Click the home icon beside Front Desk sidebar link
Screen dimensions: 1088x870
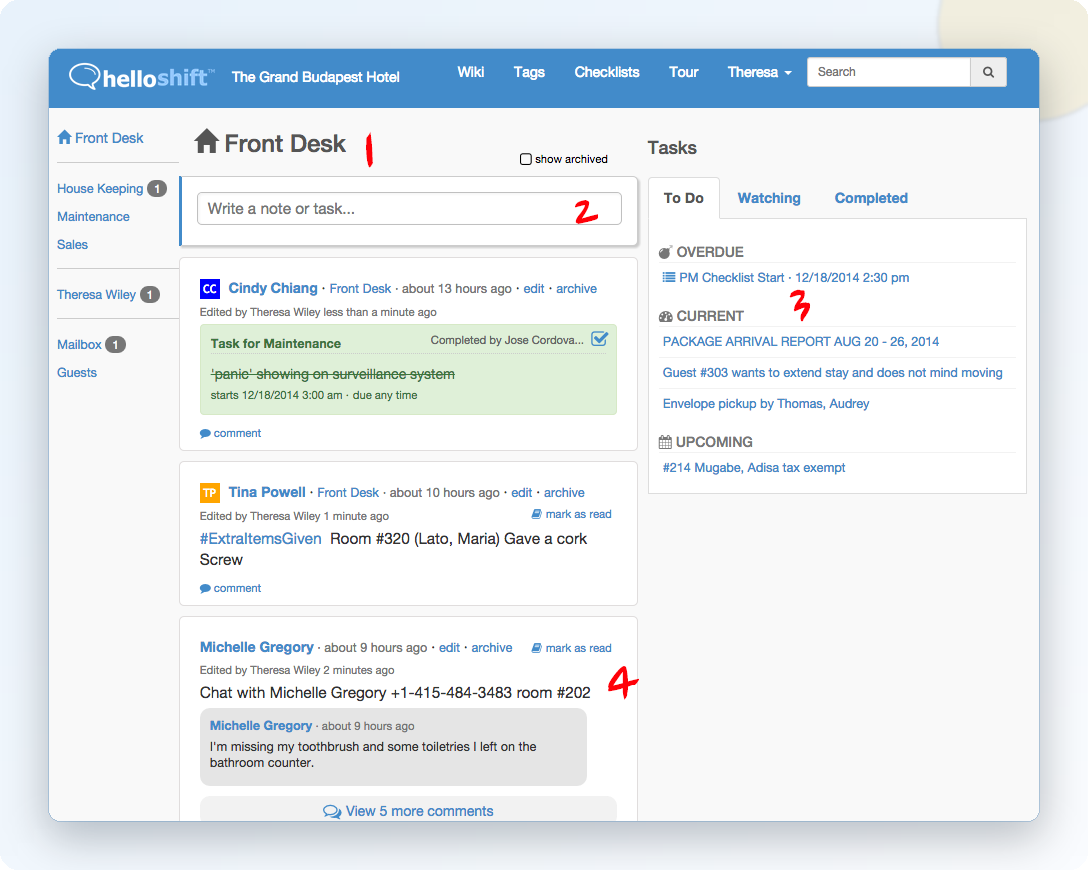pos(65,137)
